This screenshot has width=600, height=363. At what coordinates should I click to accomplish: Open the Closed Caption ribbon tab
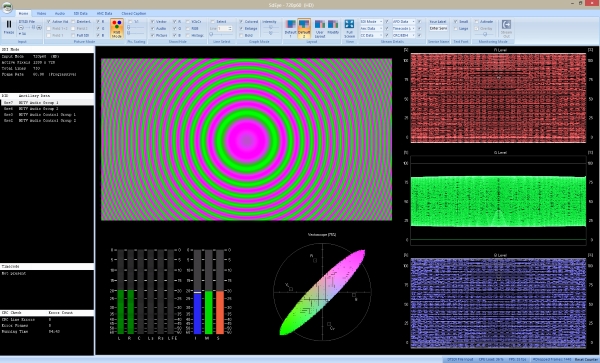coord(134,13)
